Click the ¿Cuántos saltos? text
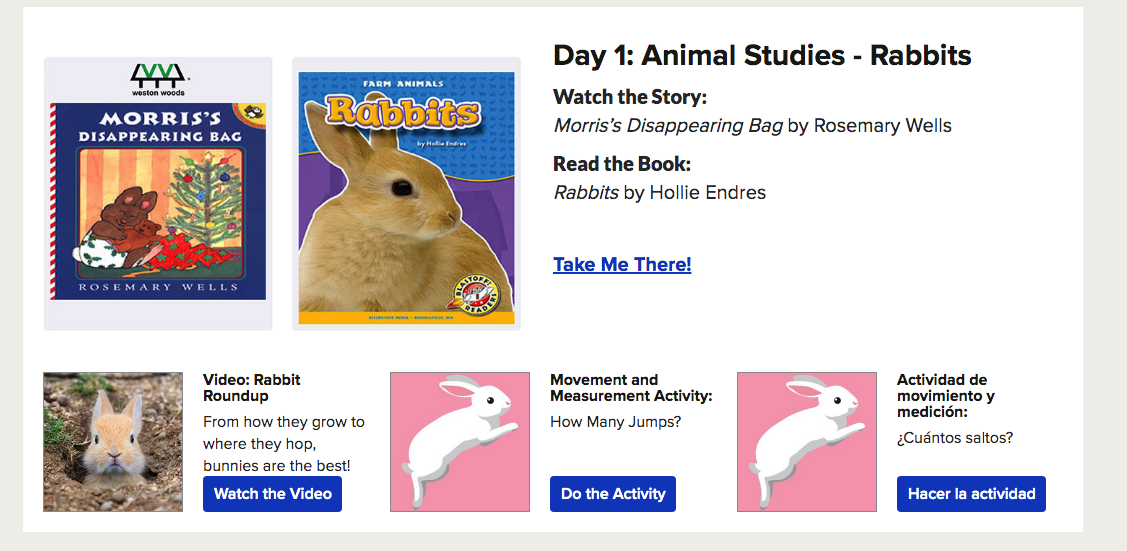The height and width of the screenshot is (551, 1127). pos(955,438)
